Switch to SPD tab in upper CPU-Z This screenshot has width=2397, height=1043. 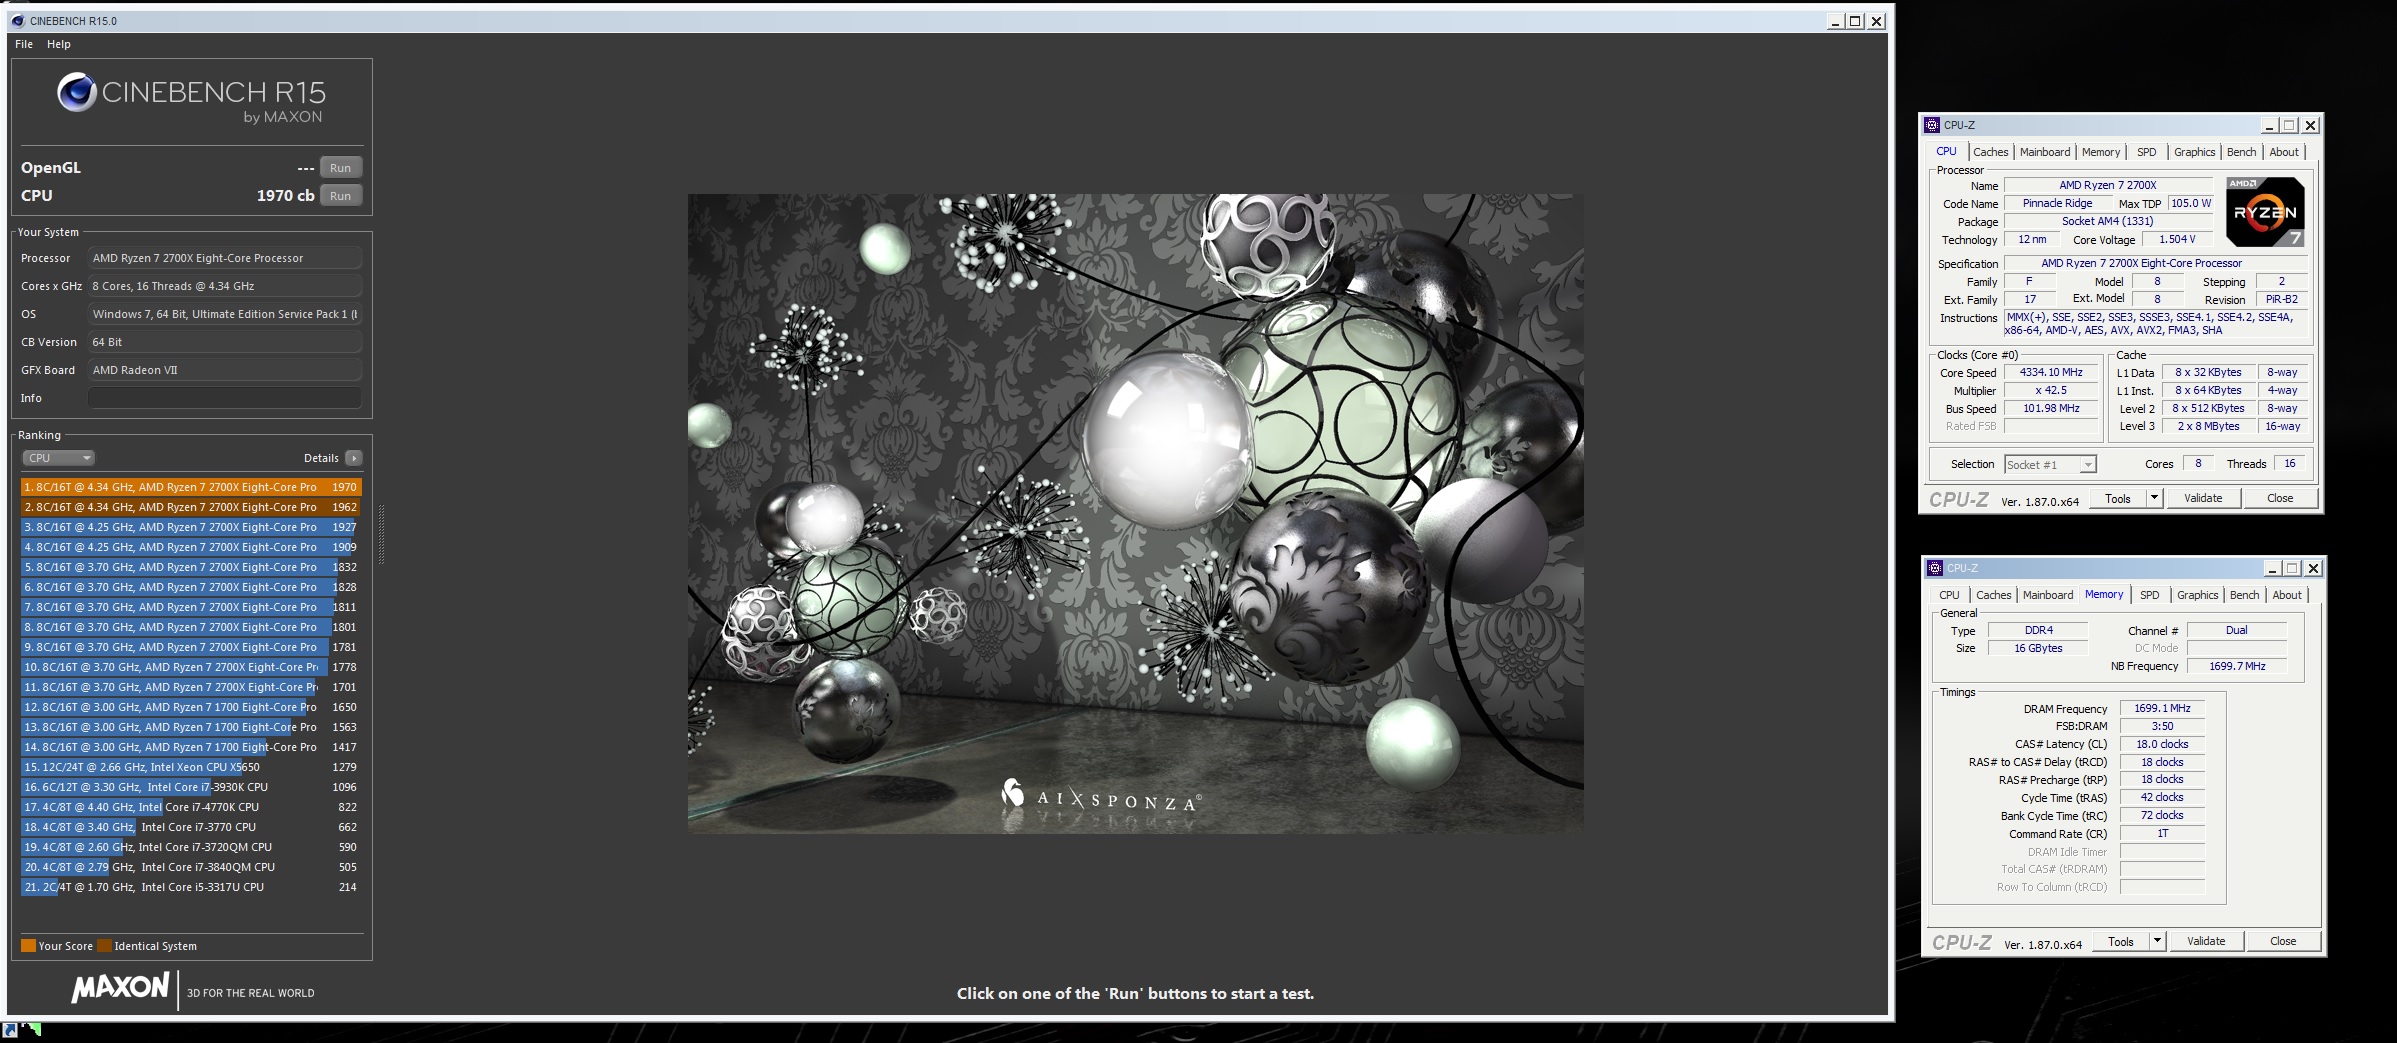tap(2146, 152)
